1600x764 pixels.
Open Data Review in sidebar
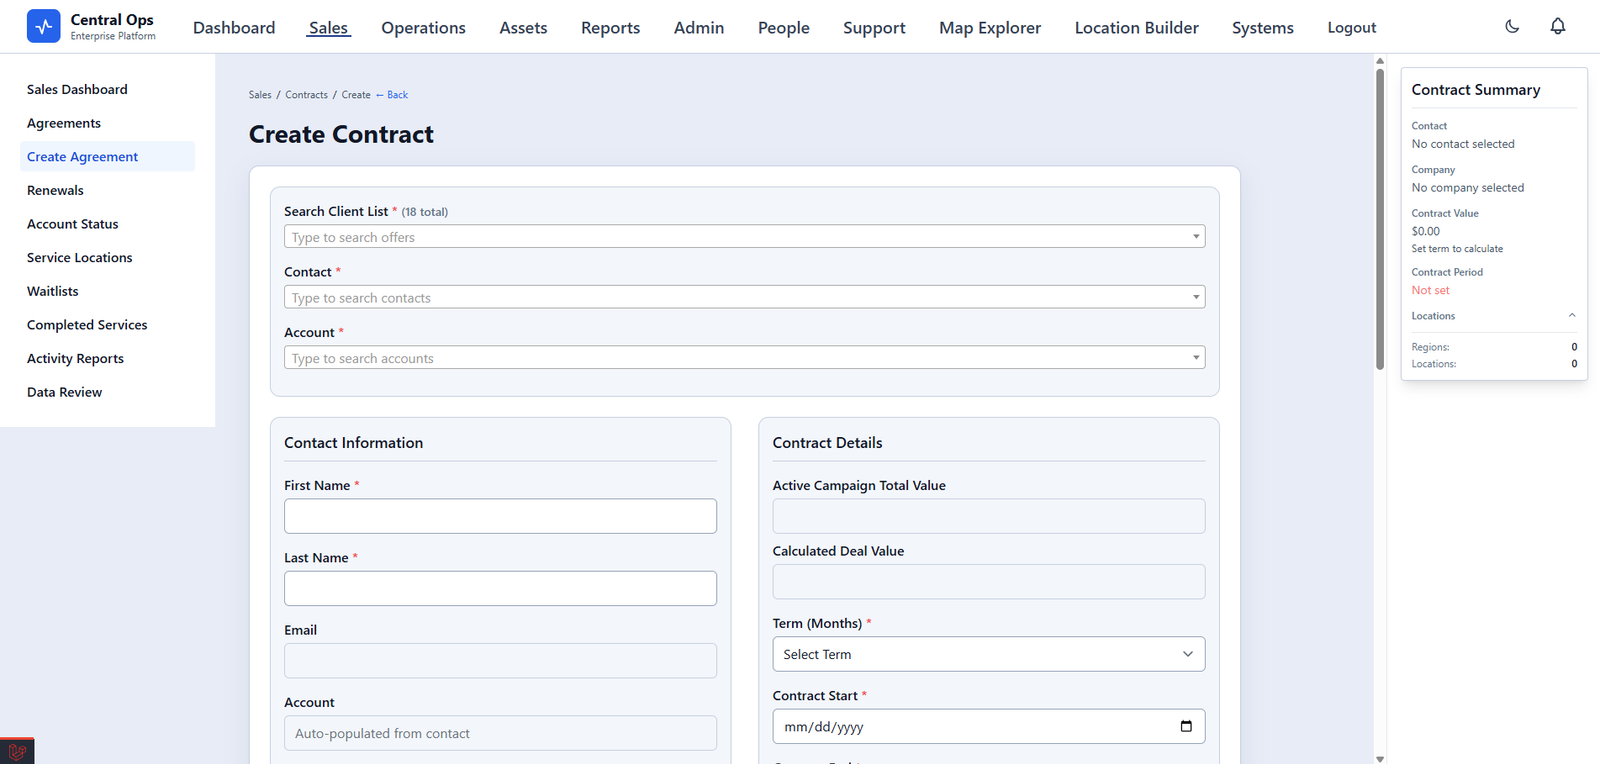pos(107,392)
